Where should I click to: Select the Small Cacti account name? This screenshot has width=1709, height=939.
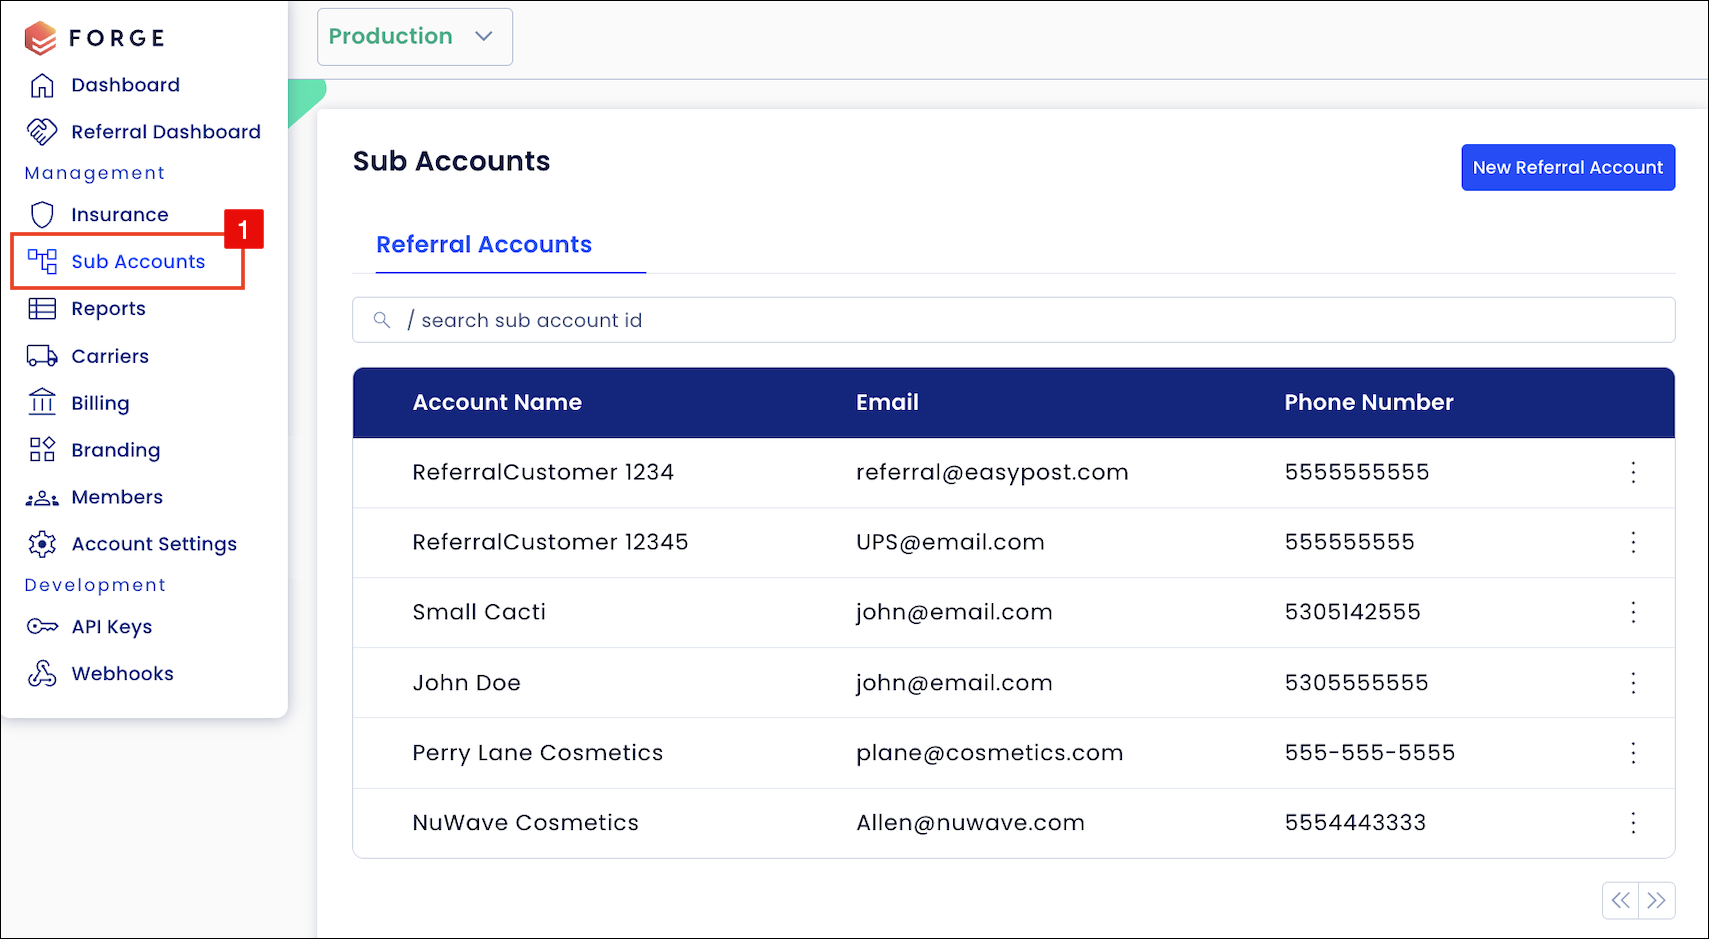coord(479,612)
